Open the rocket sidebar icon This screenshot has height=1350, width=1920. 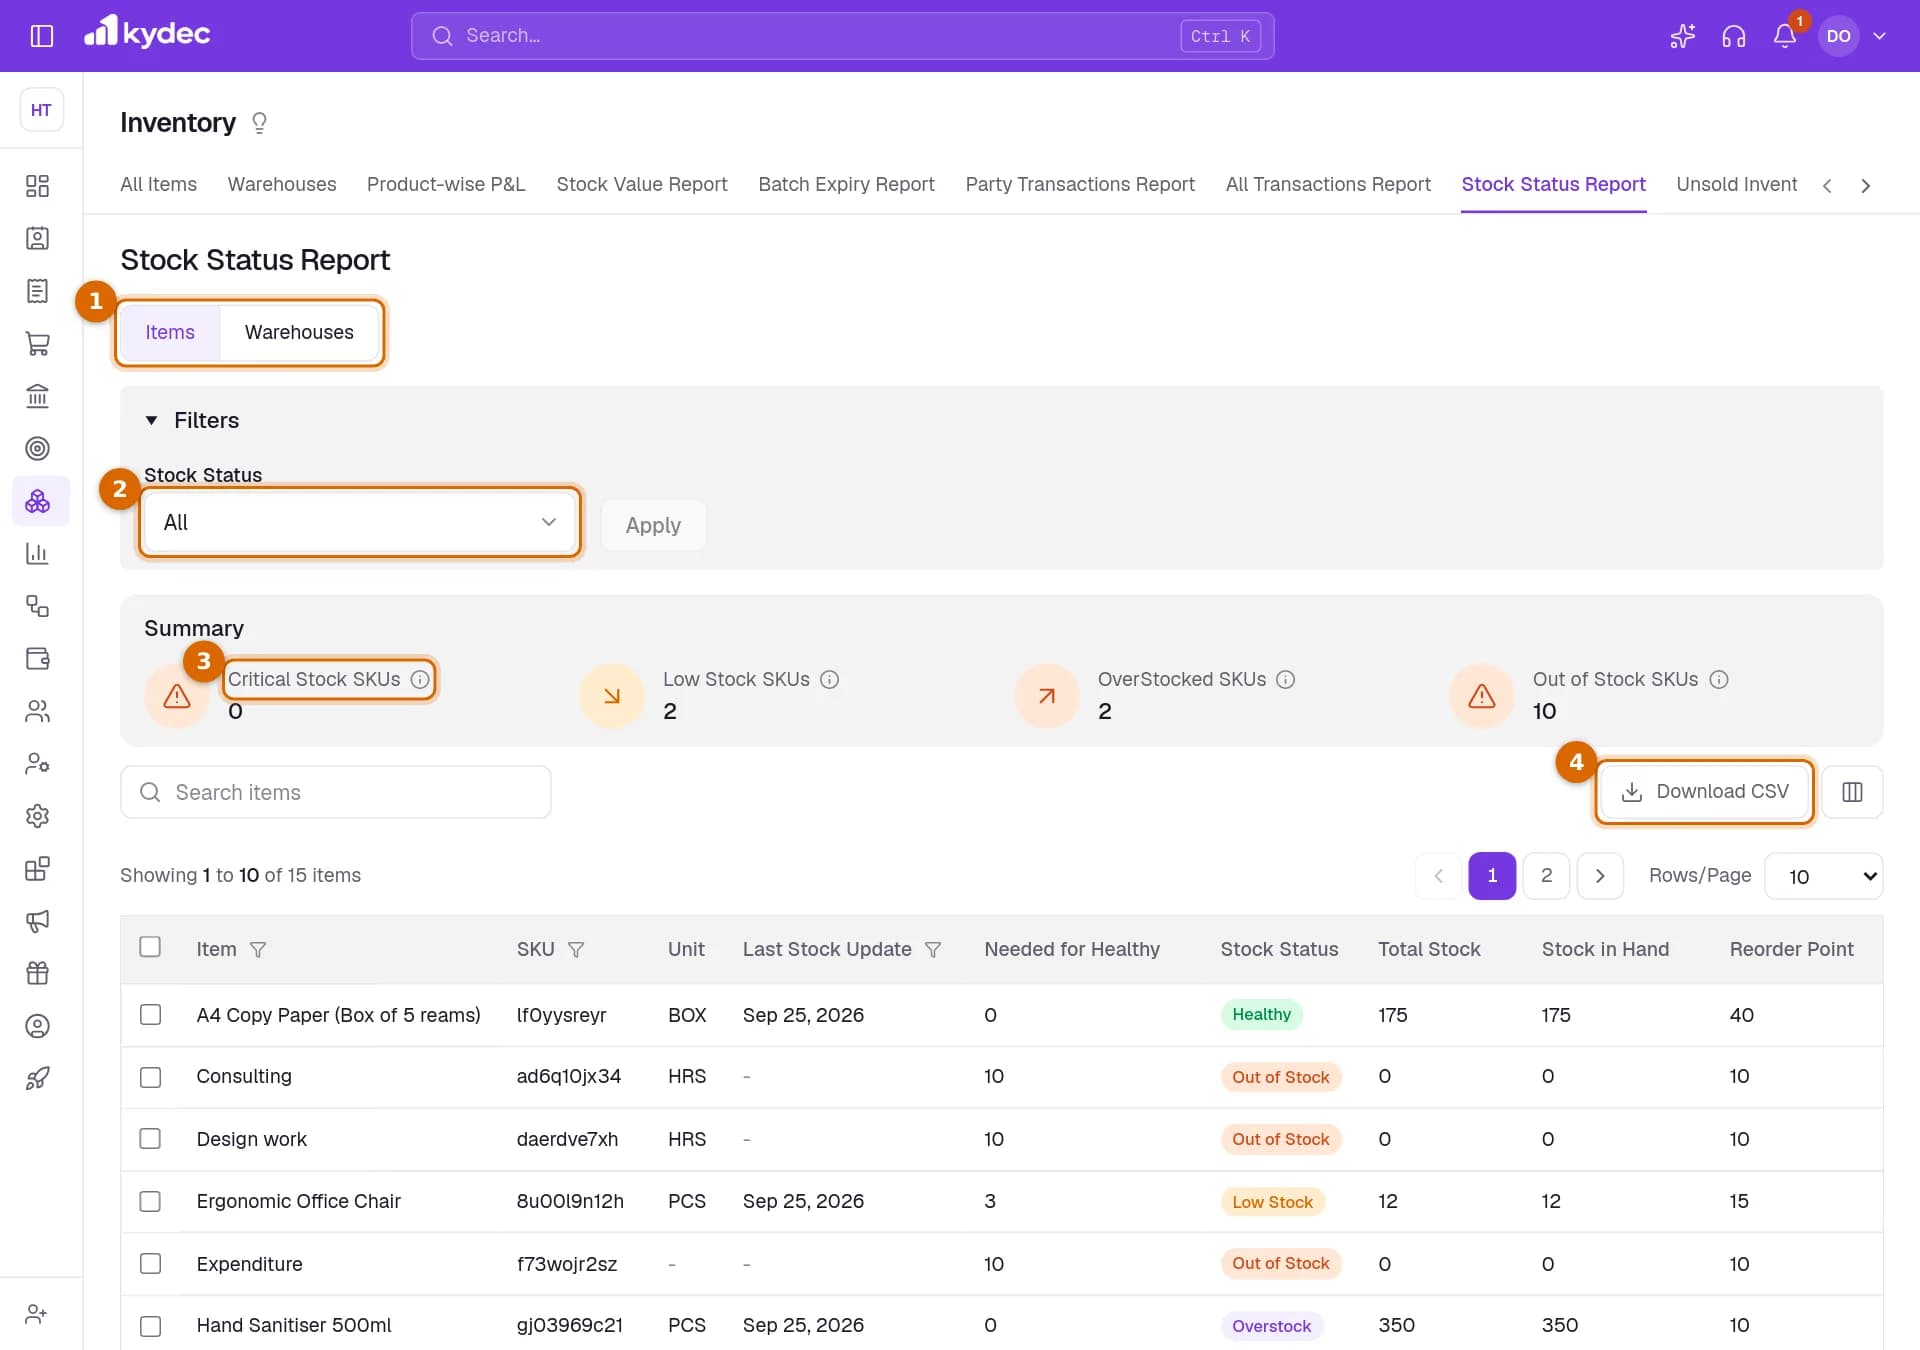pyautogui.click(x=37, y=1078)
